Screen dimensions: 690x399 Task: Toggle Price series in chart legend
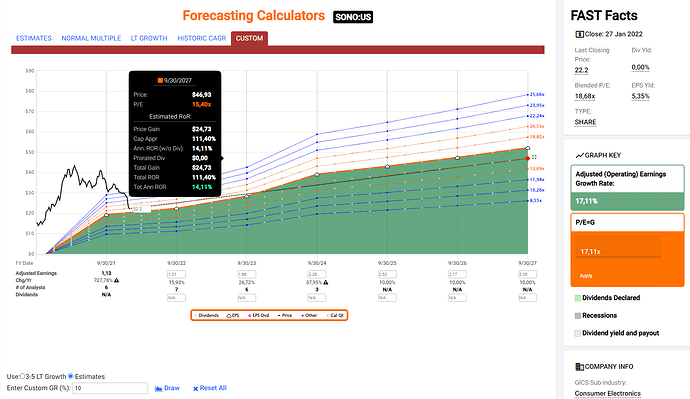tap(285, 315)
